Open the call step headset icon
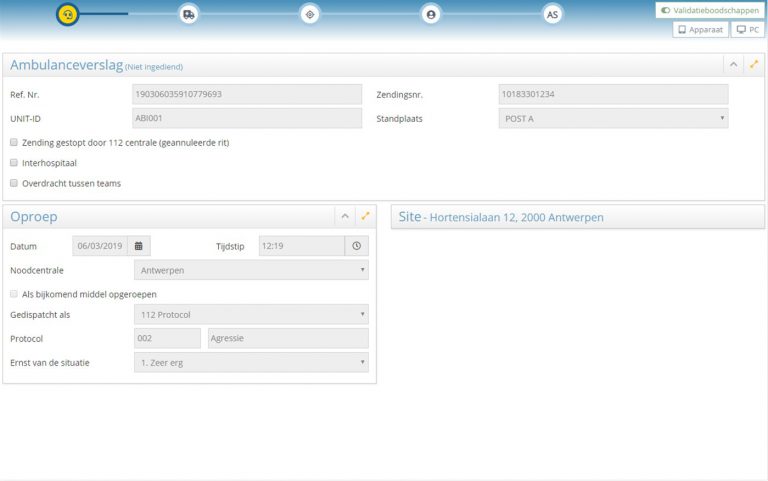768x481 pixels. click(68, 15)
